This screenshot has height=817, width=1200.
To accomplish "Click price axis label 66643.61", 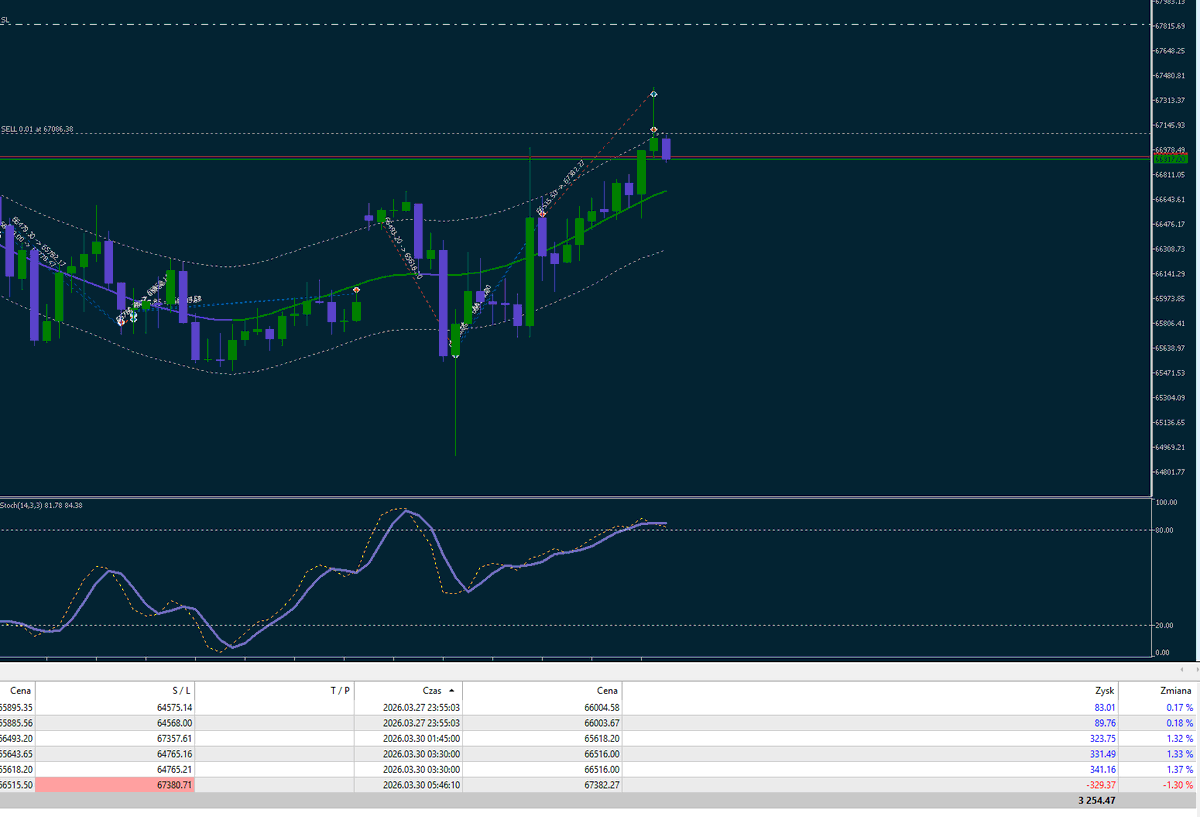I will click(x=1169, y=199).
